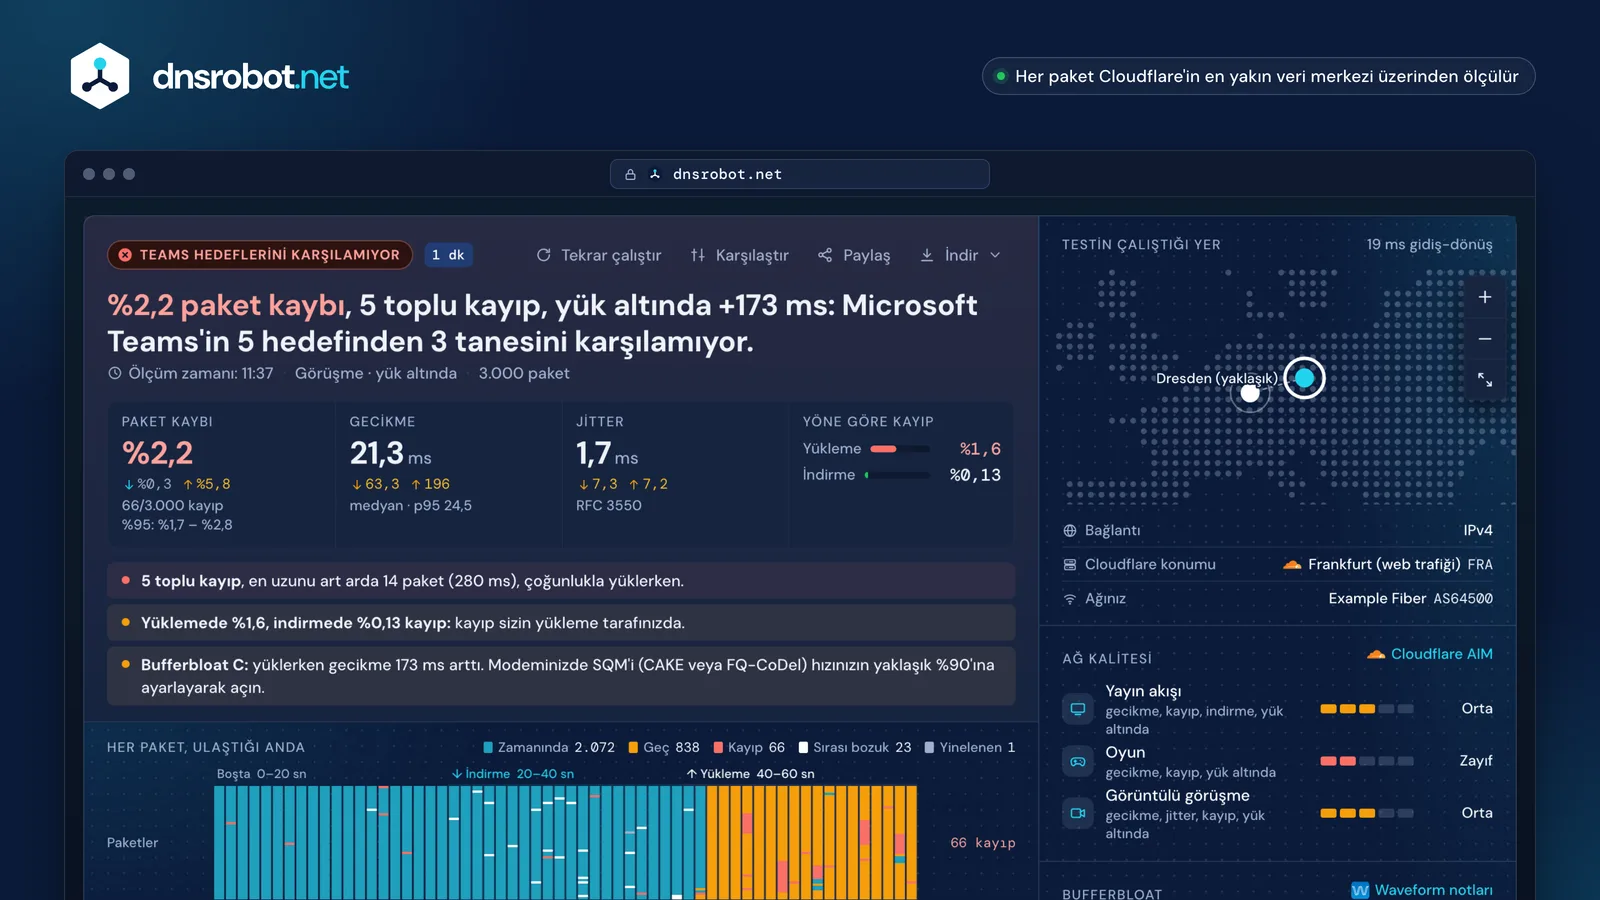Screen dimensions: 1600x900
Task: Expand the İndir download dropdown
Action: [960, 255]
